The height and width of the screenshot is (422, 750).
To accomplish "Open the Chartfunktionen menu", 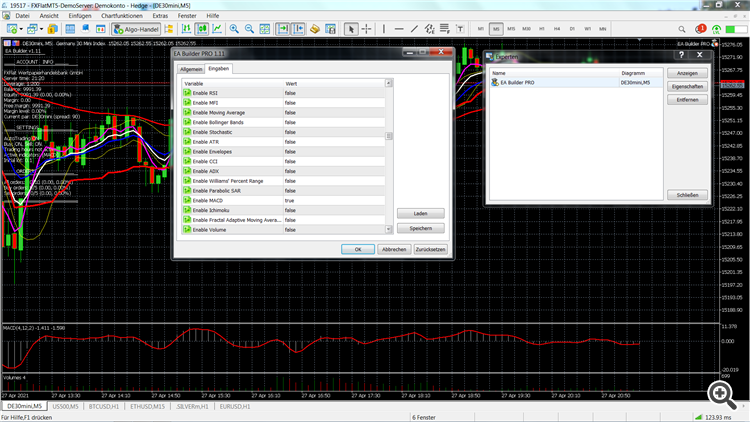I will [x=123, y=16].
